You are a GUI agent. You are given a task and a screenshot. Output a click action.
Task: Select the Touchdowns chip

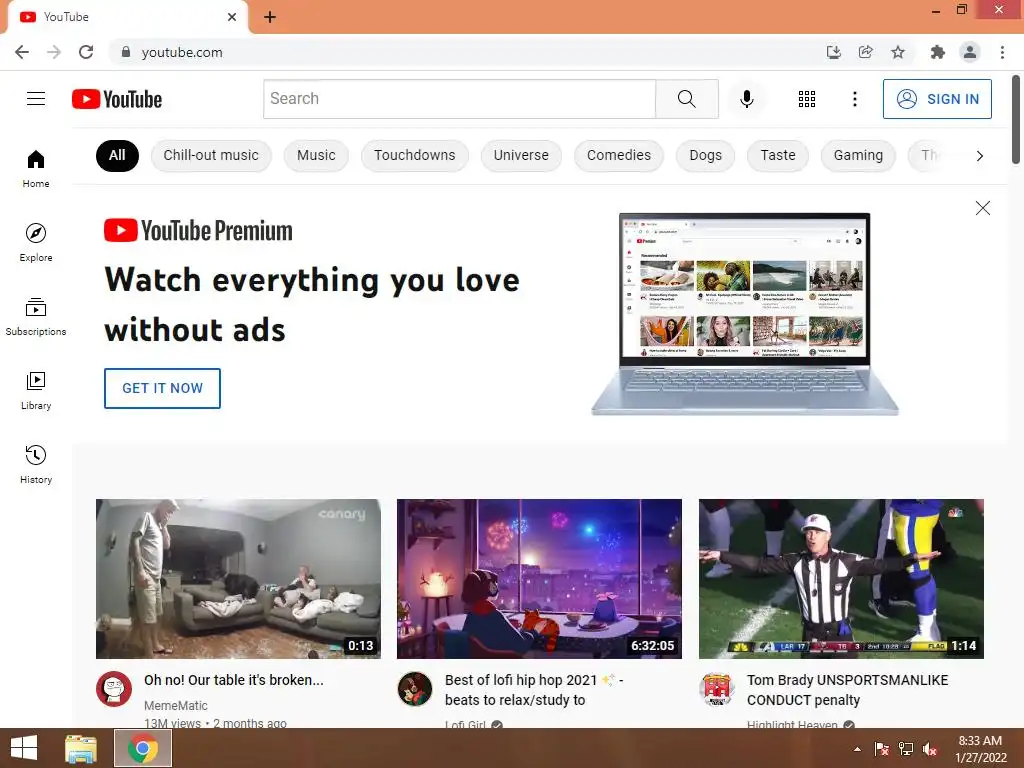pyautogui.click(x=415, y=155)
